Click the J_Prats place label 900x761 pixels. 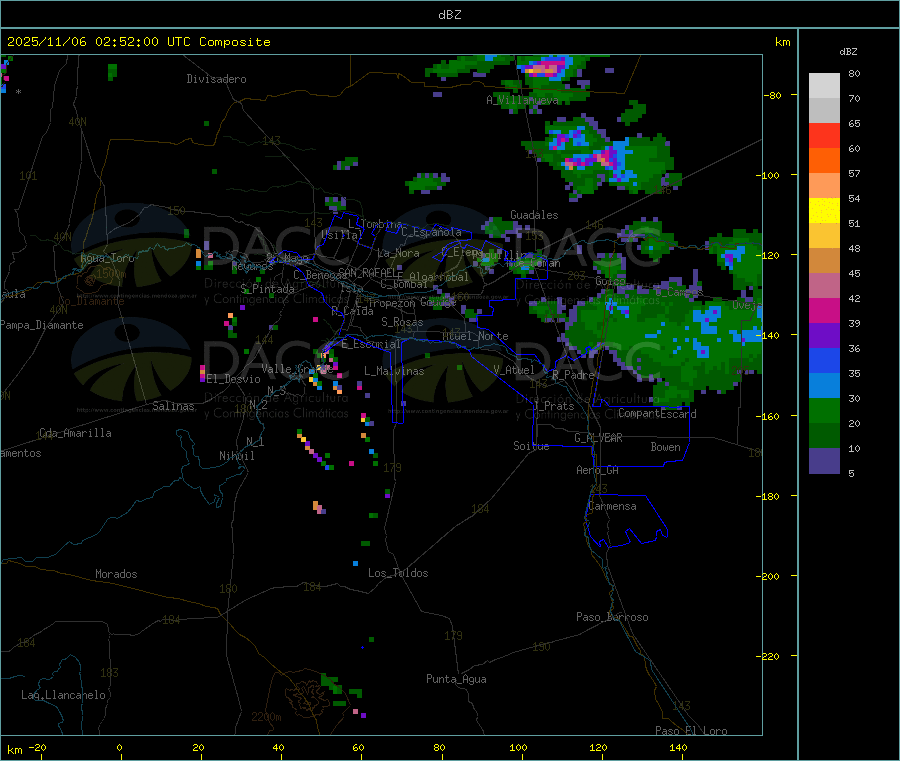[x=553, y=406]
